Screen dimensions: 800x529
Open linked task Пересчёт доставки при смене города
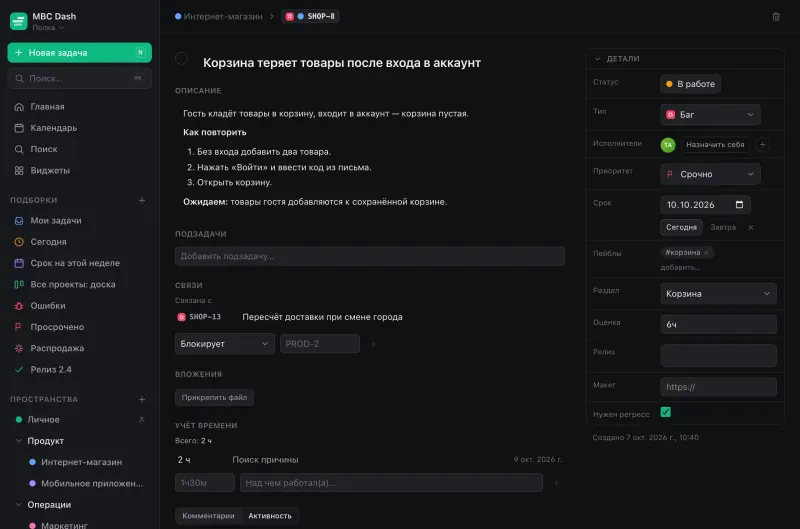pos(322,317)
